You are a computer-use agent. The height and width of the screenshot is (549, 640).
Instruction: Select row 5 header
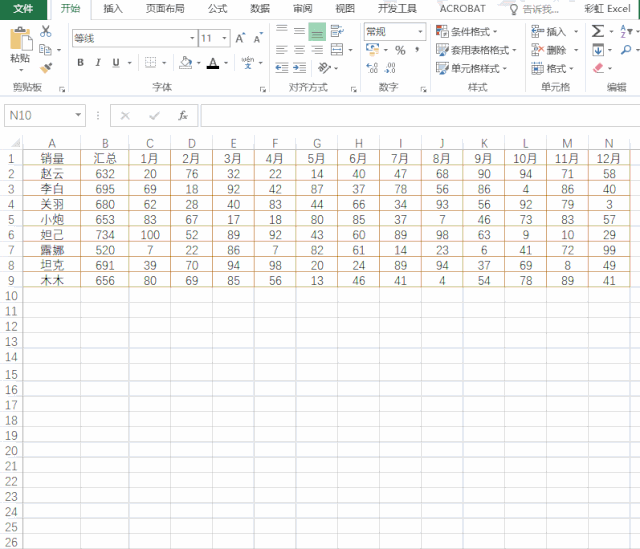(11, 220)
